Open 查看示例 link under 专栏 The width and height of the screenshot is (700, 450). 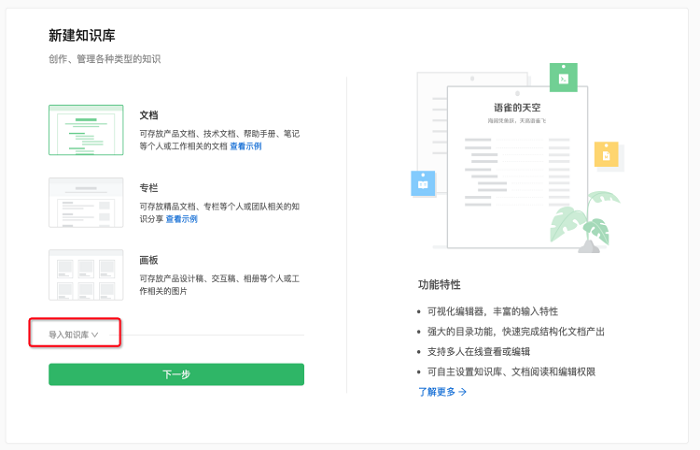pyautogui.click(x=181, y=219)
